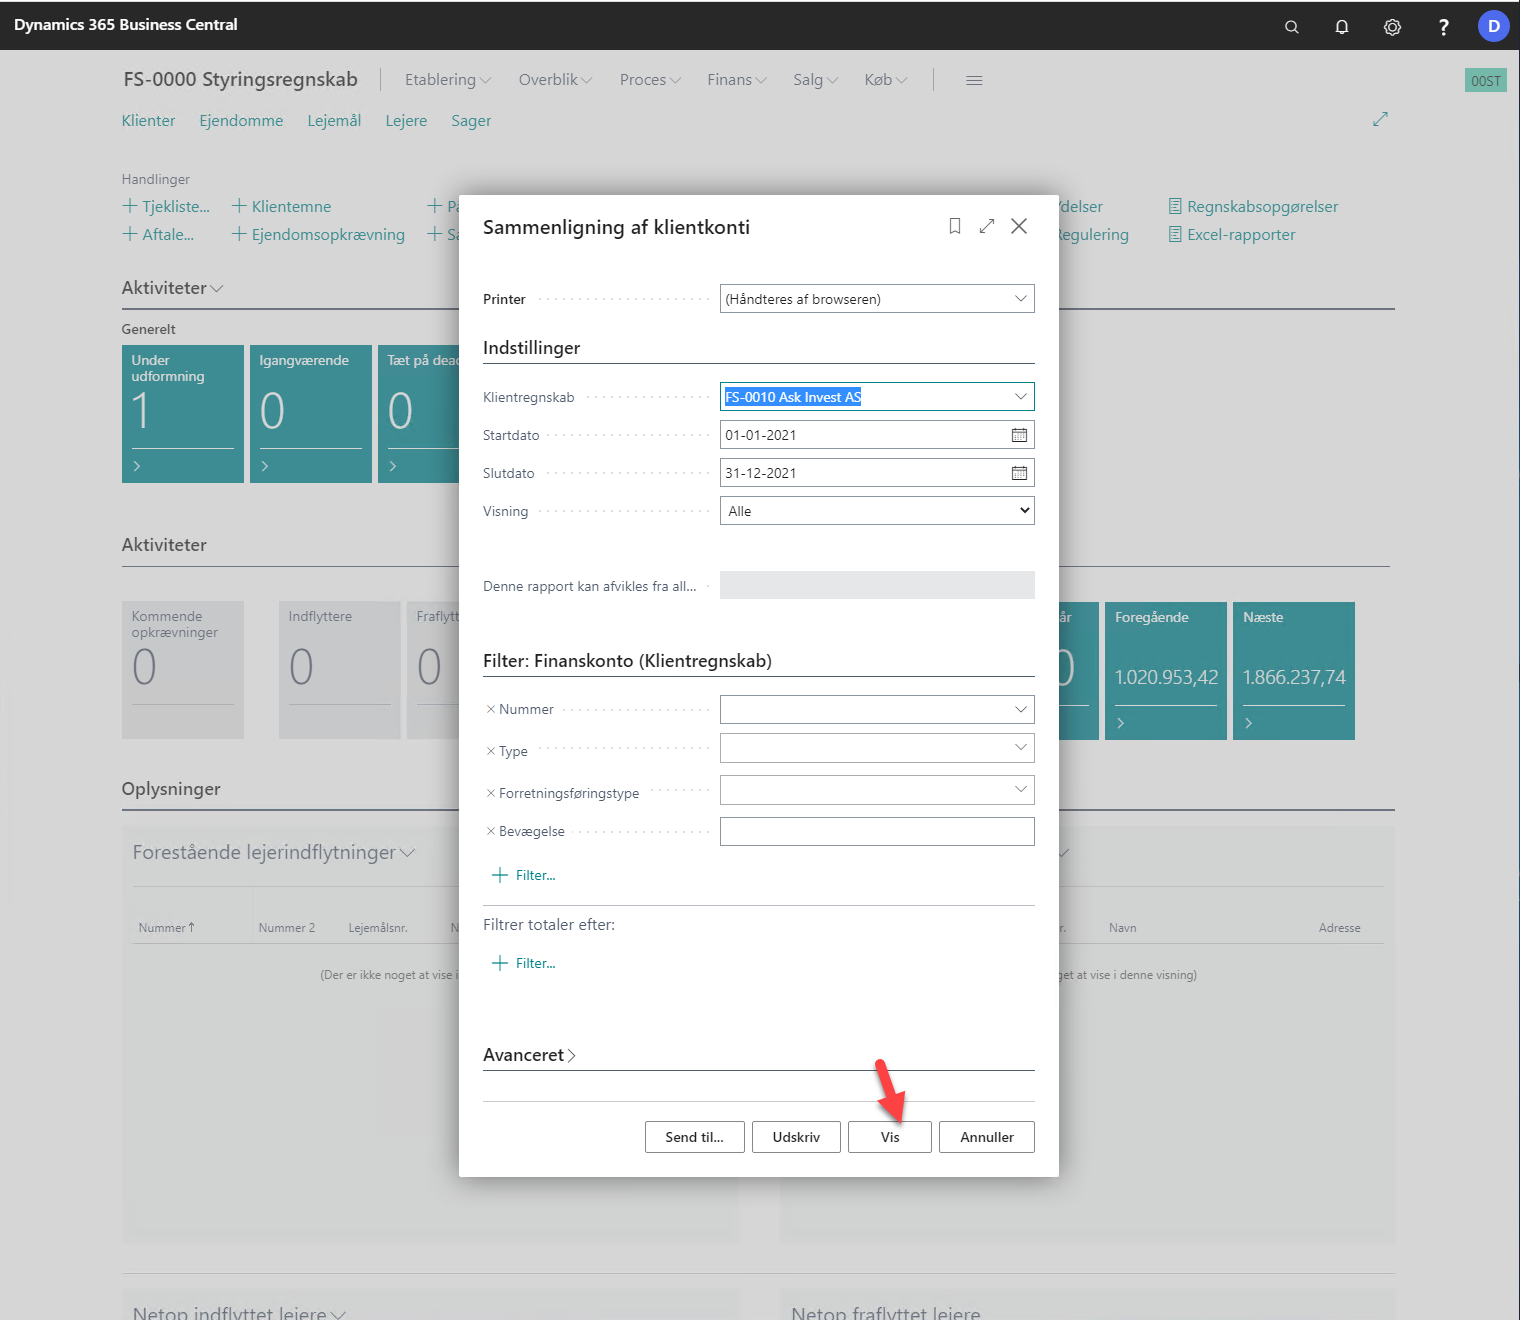Open the Salg menu
Image resolution: width=1520 pixels, height=1320 pixels.
pos(815,80)
